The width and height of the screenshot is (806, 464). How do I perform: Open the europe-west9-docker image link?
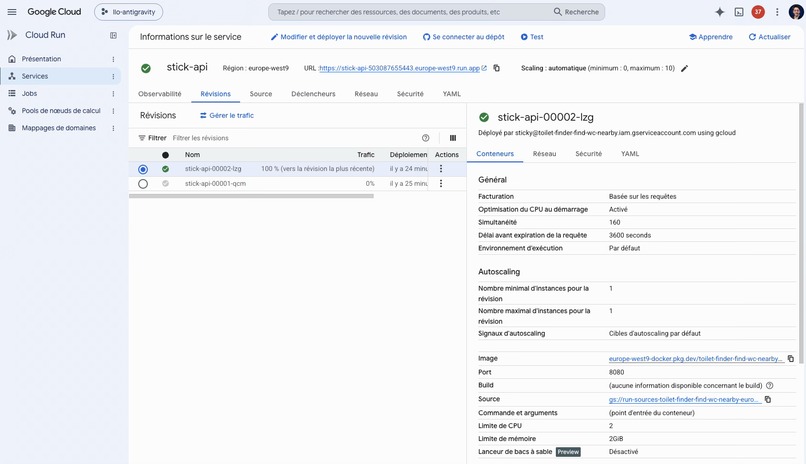[x=695, y=359]
